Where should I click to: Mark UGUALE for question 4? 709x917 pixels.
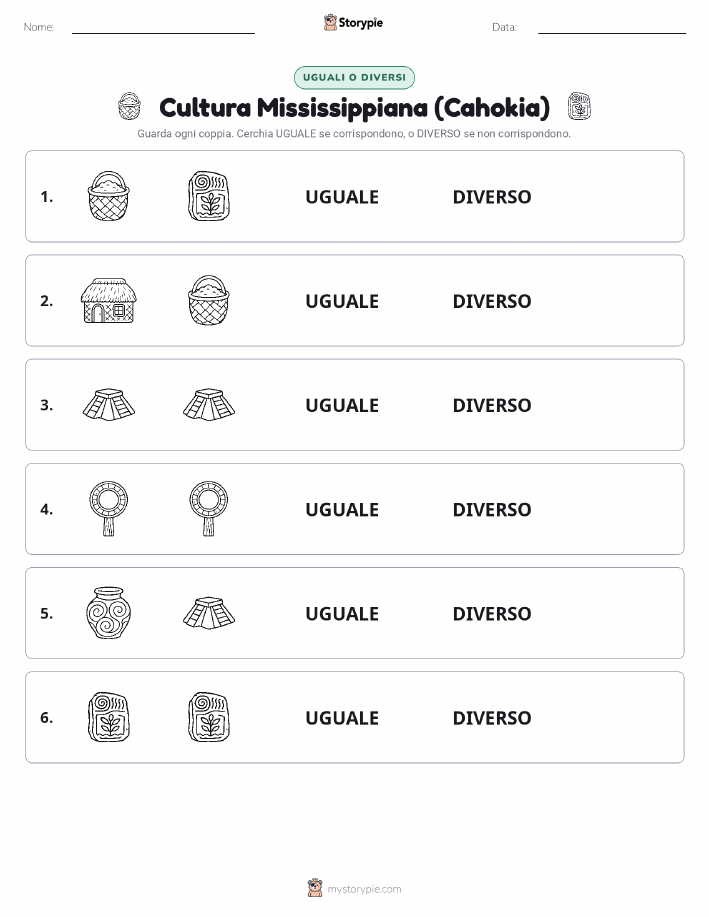click(342, 509)
